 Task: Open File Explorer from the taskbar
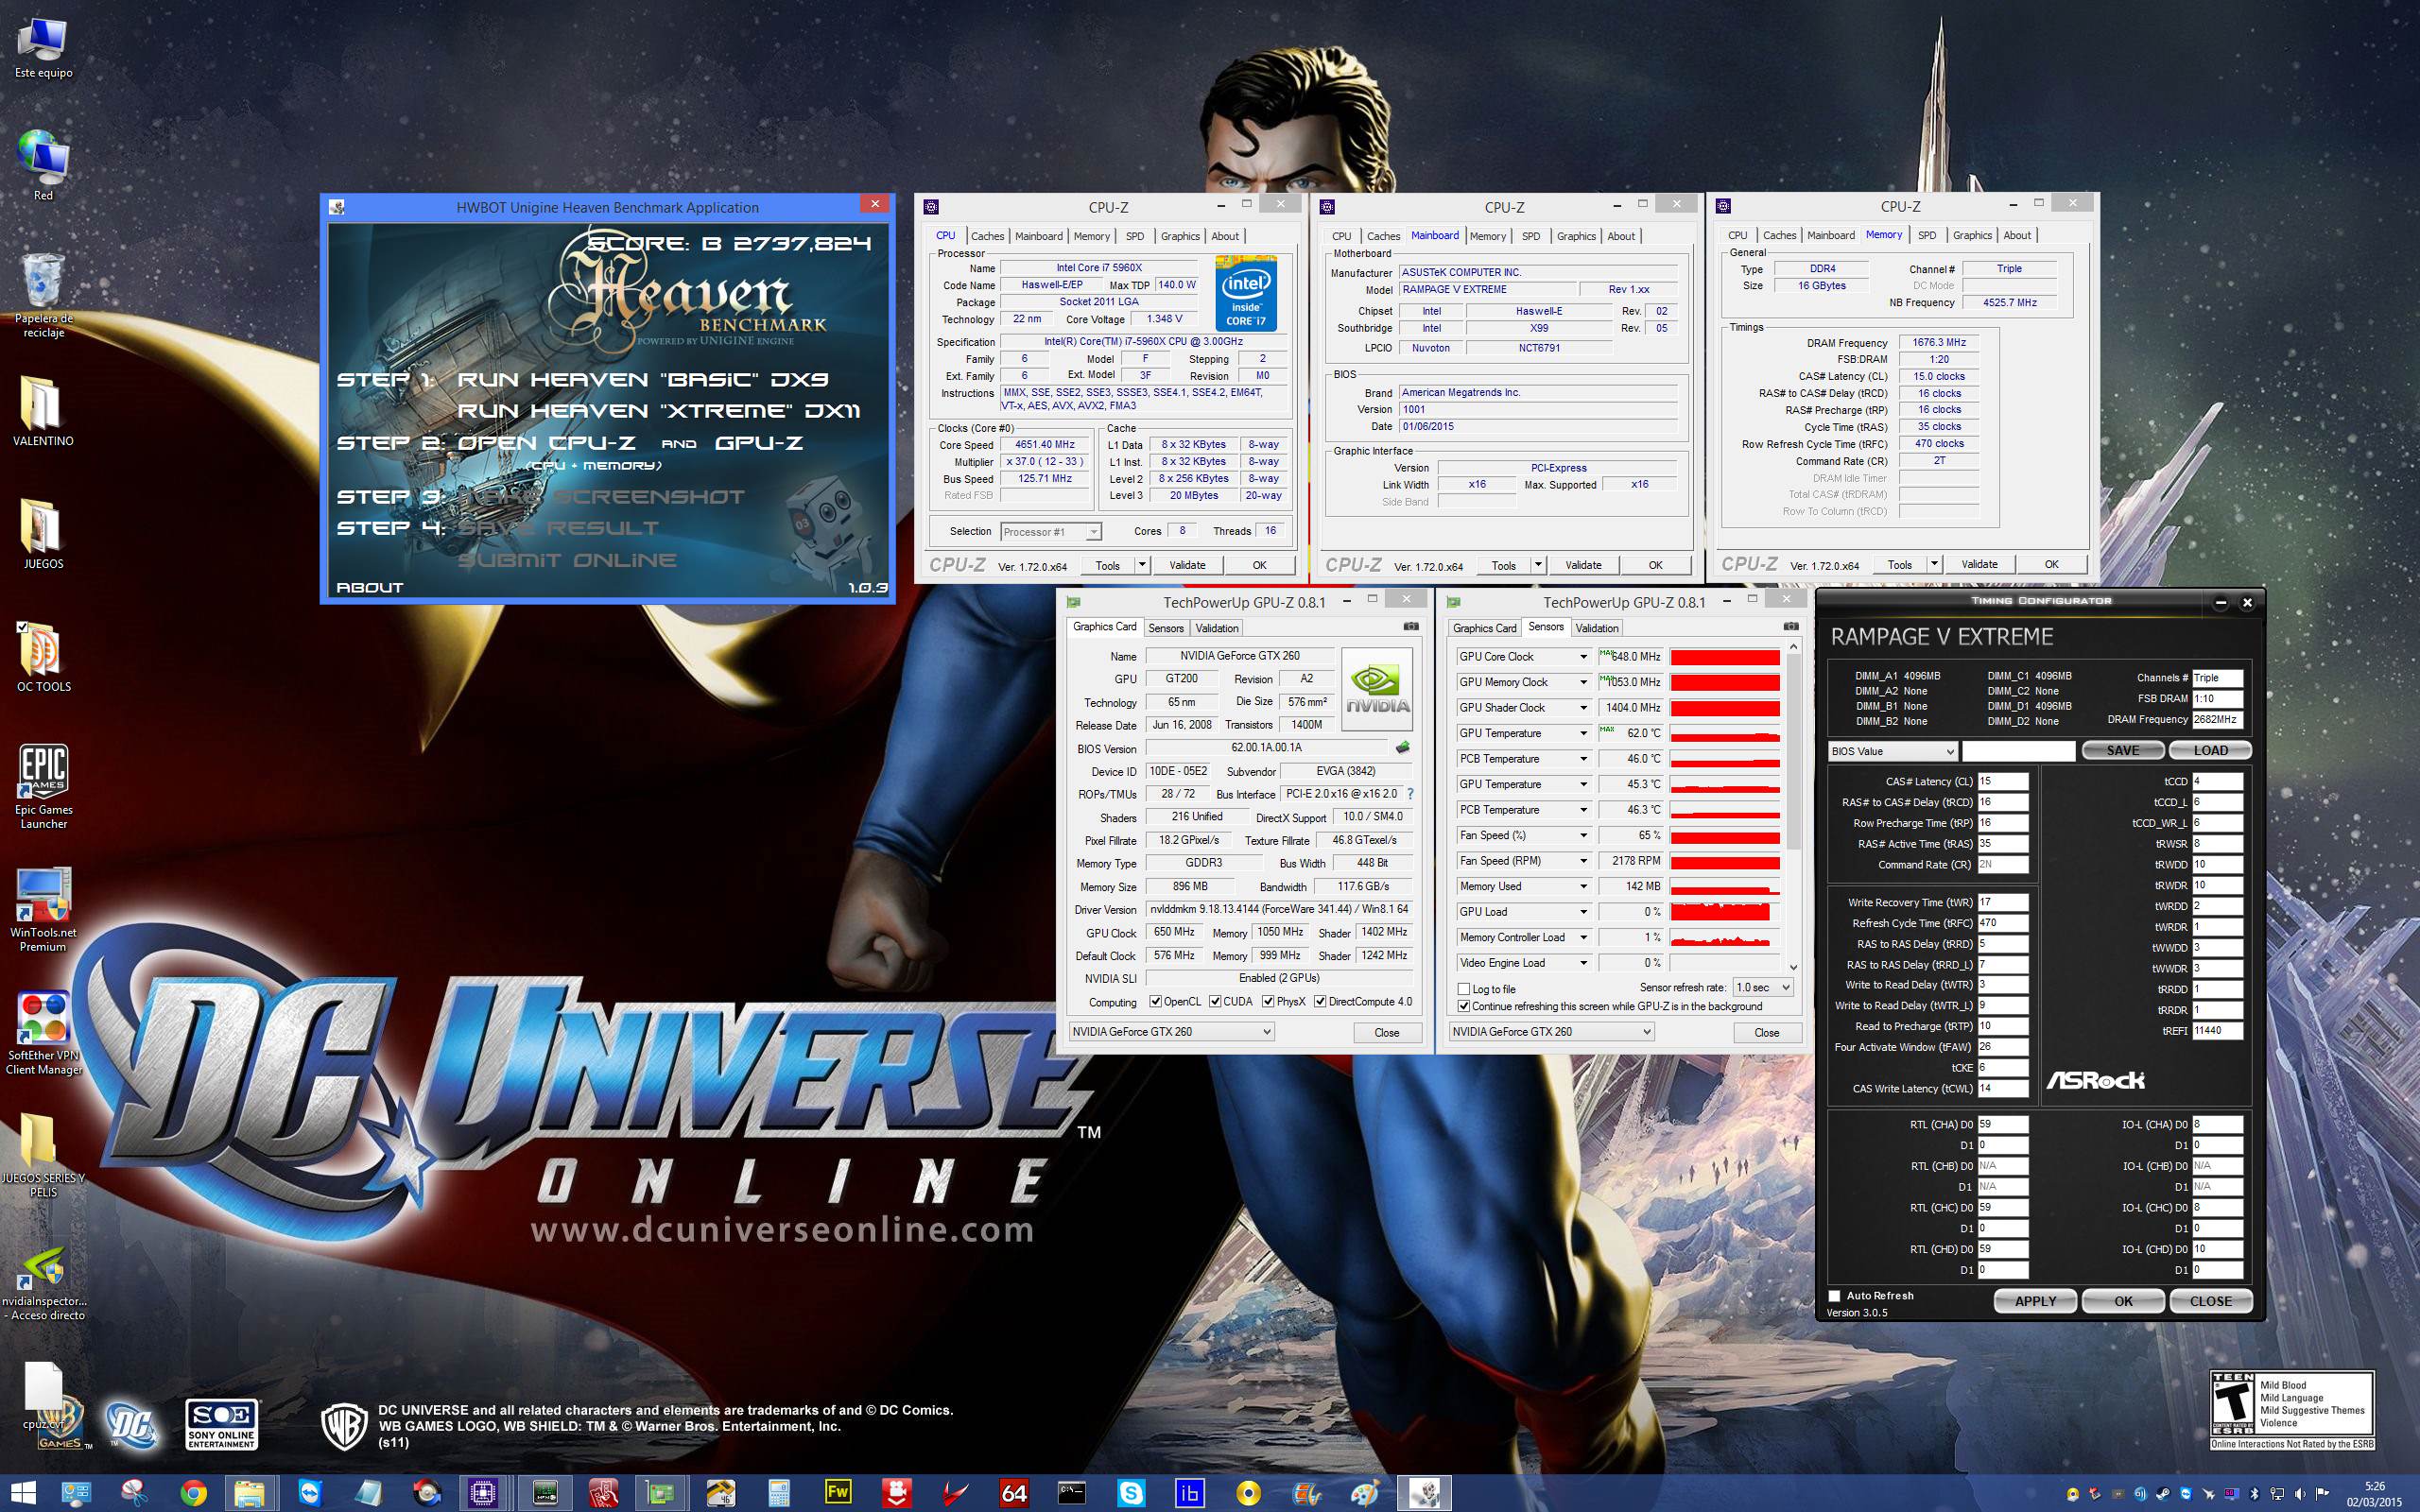pyautogui.click(x=249, y=1493)
